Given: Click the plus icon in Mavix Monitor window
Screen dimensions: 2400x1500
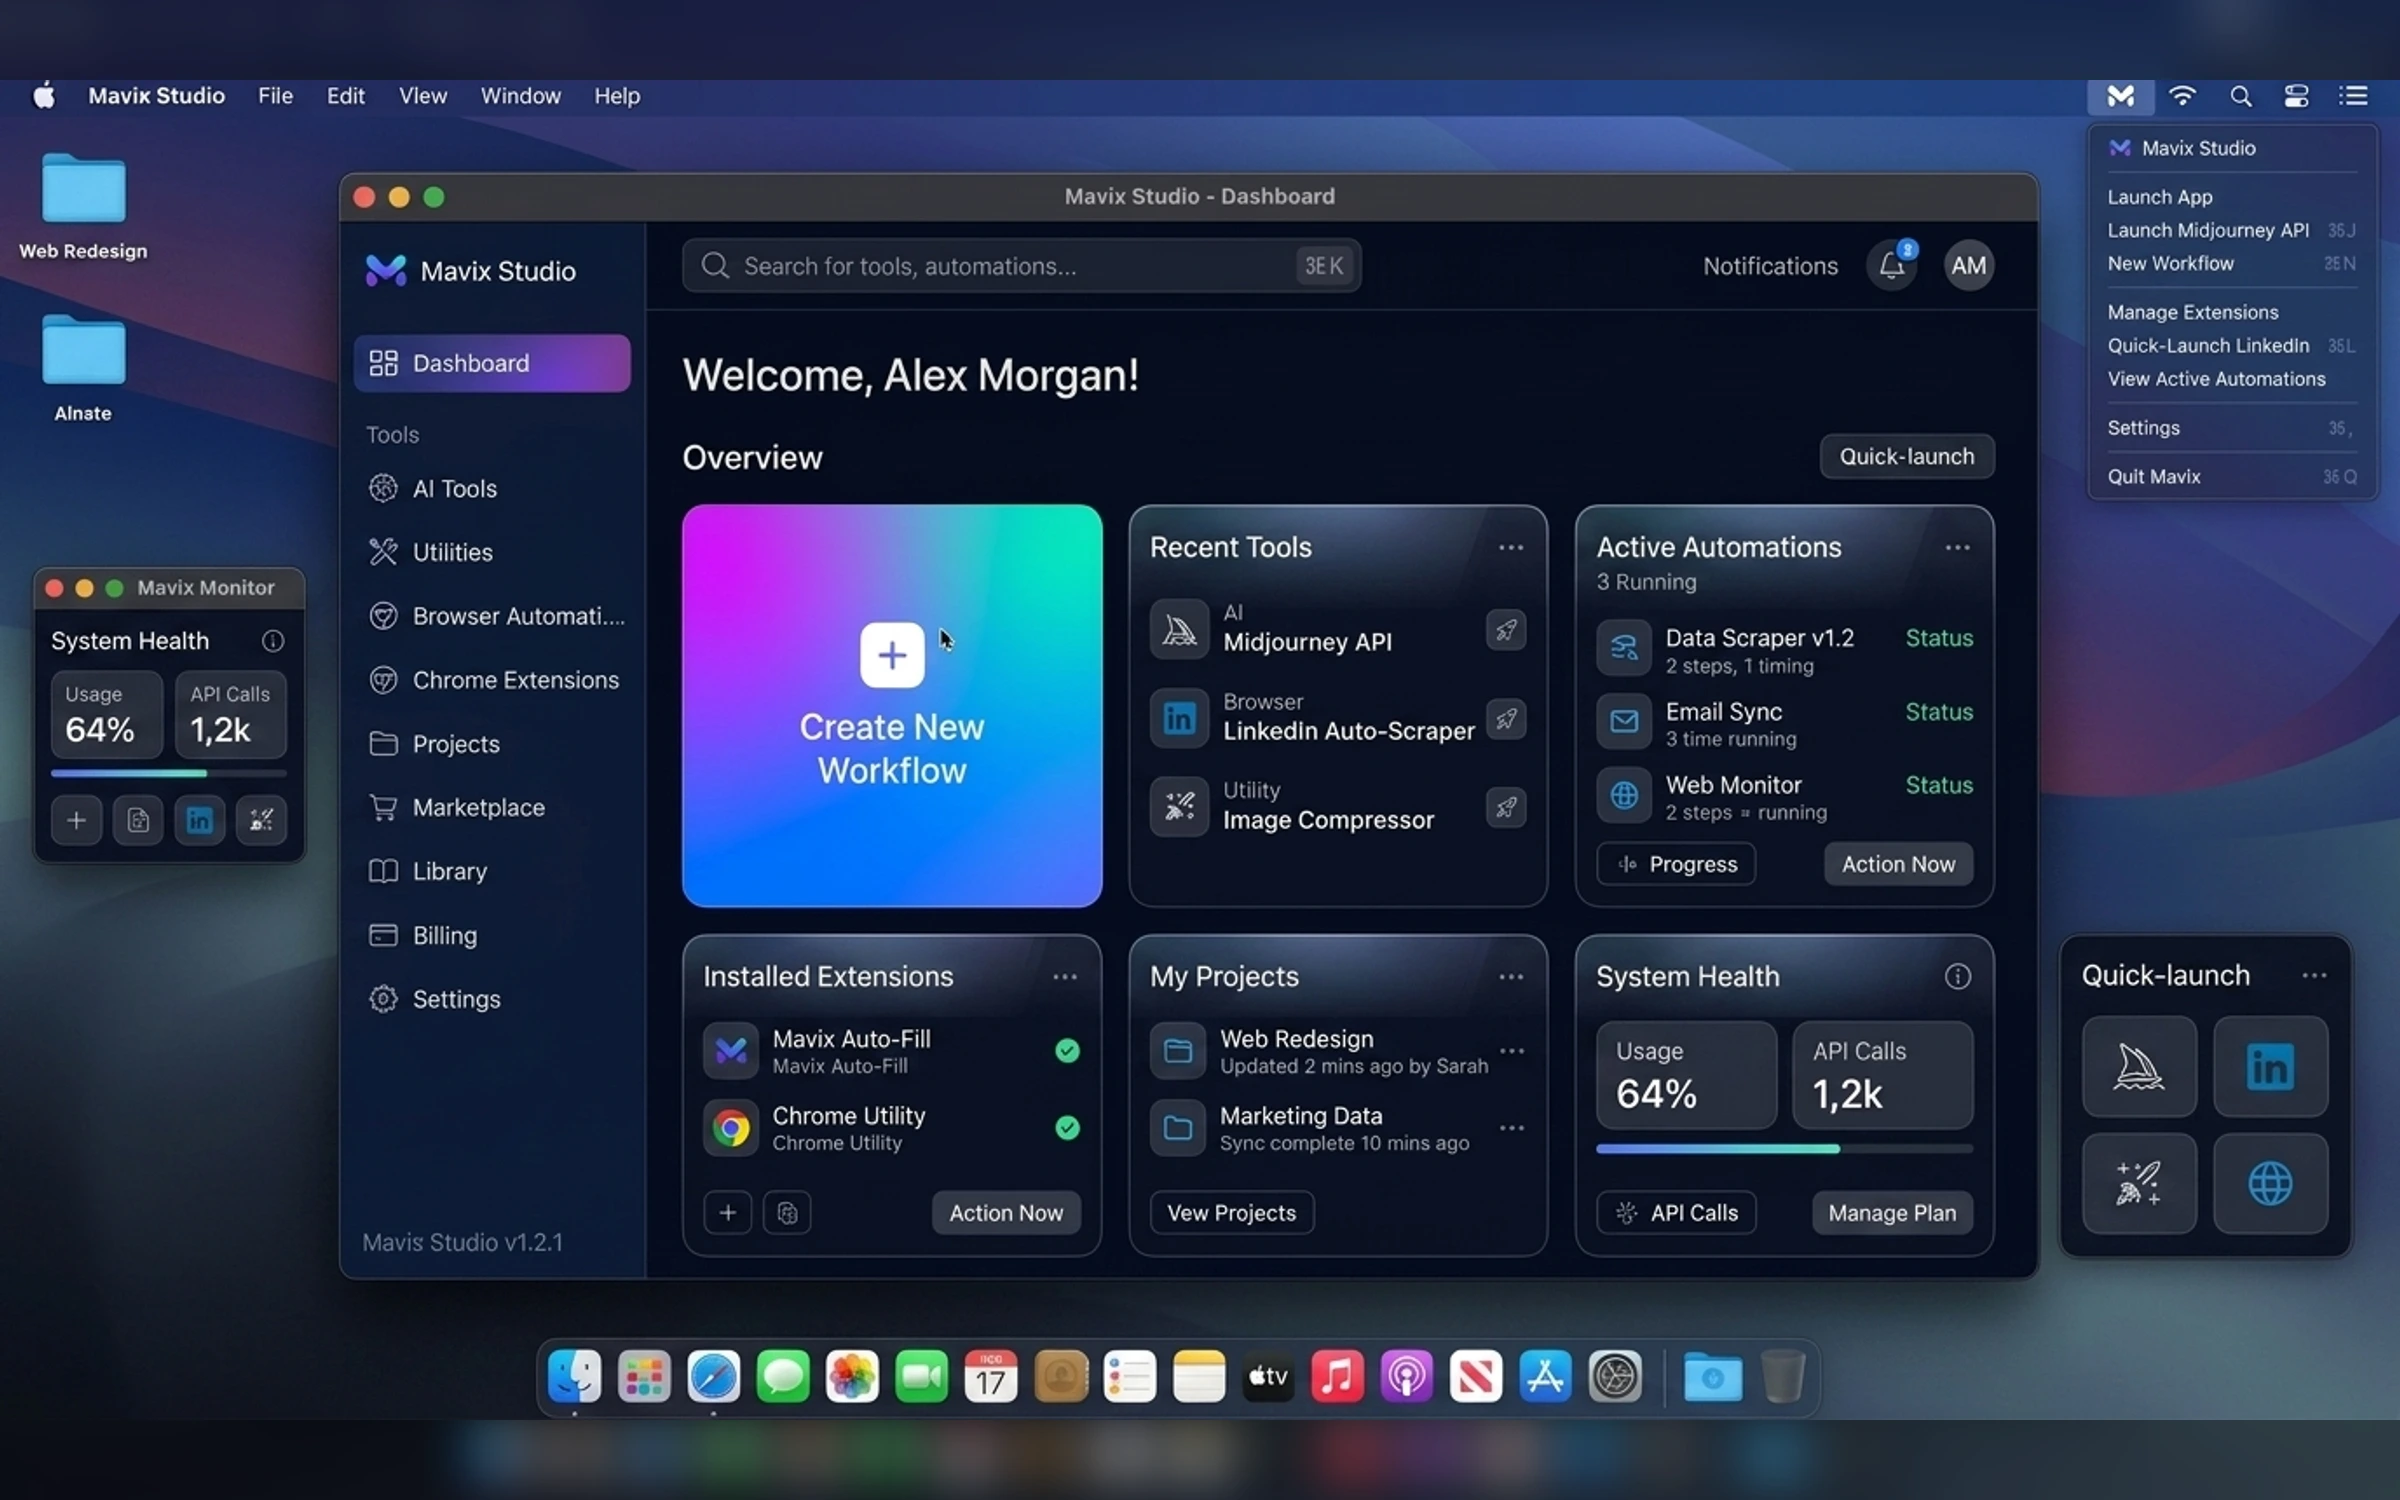Looking at the screenshot, I should (x=76, y=821).
